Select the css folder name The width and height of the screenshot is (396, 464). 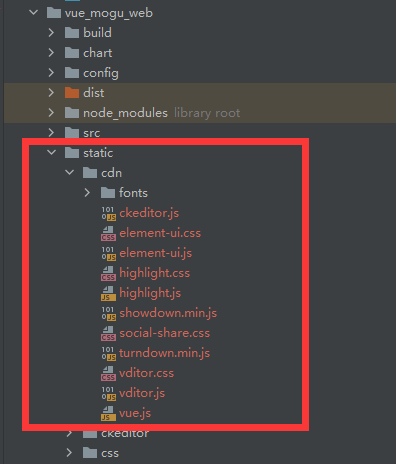coord(110,453)
